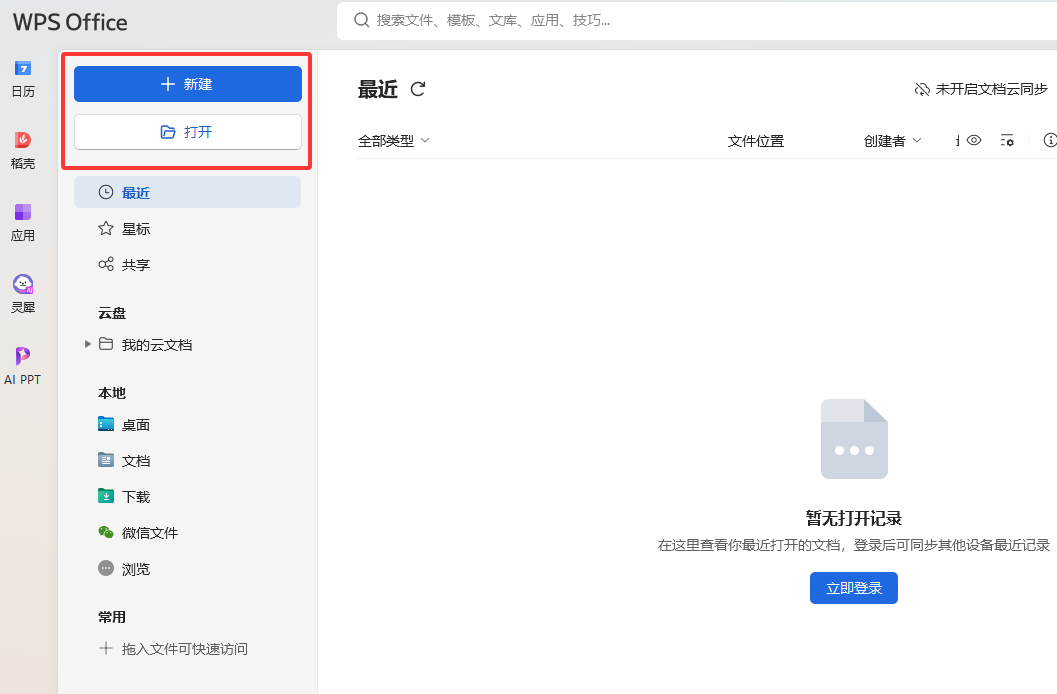
Task: Click the WPS Office title
Action: point(70,22)
